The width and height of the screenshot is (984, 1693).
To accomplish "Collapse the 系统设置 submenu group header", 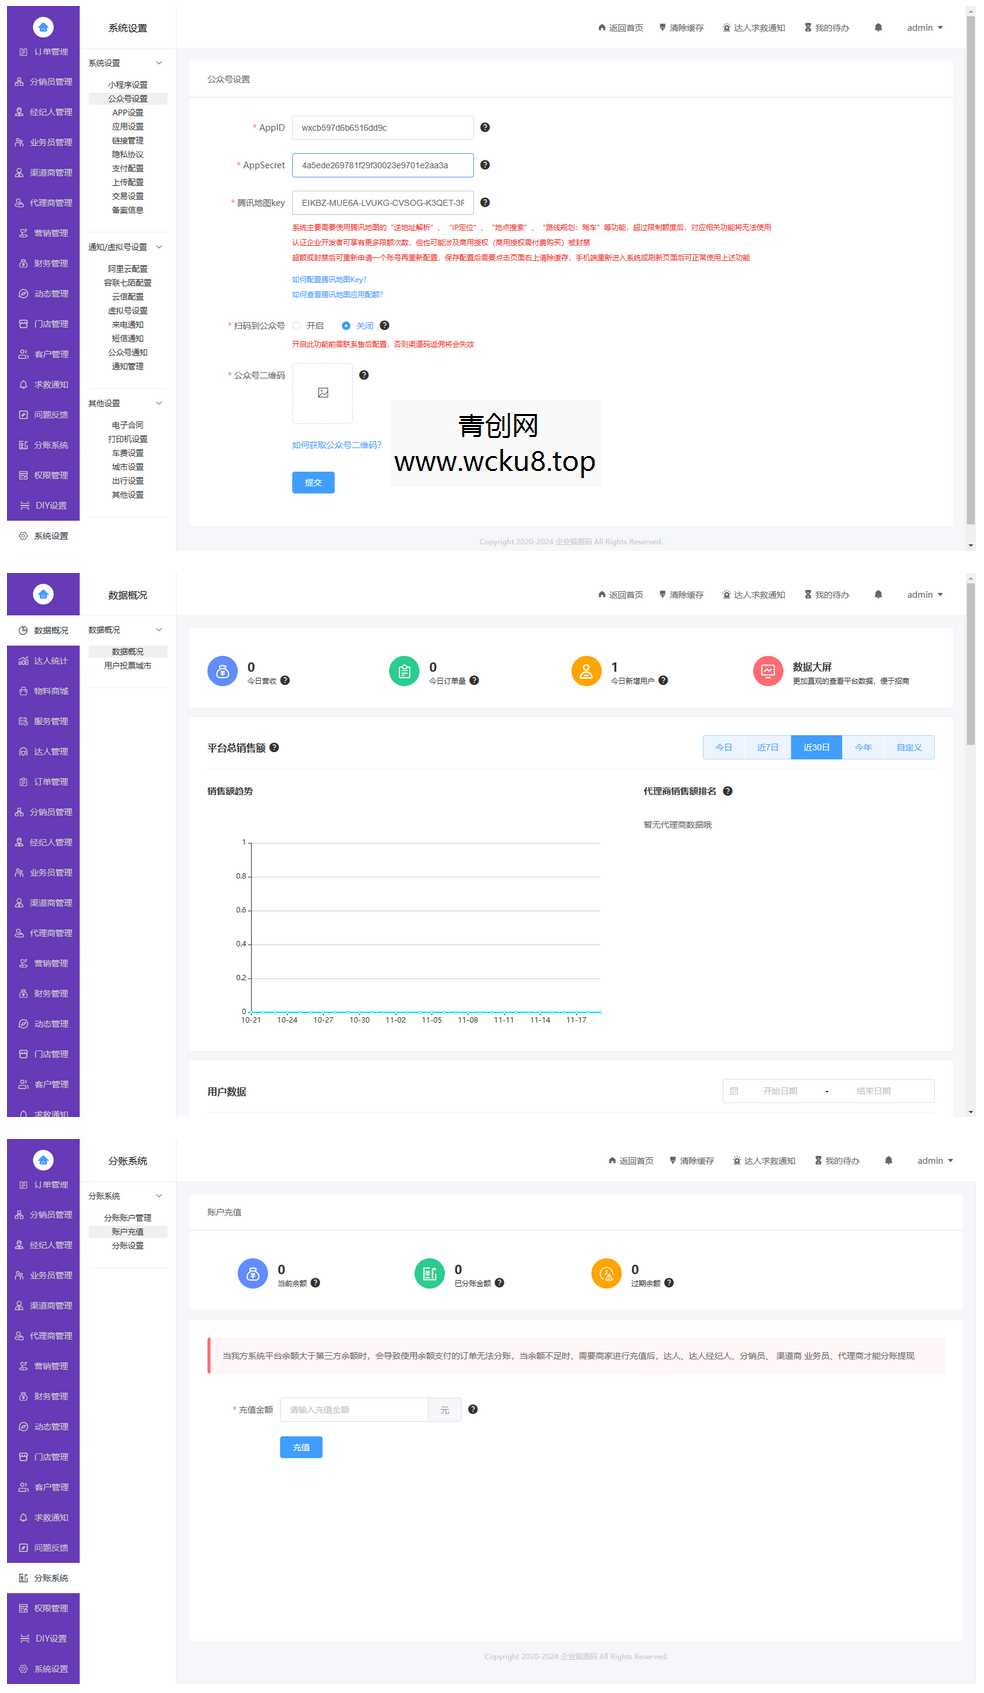I will click(x=126, y=63).
